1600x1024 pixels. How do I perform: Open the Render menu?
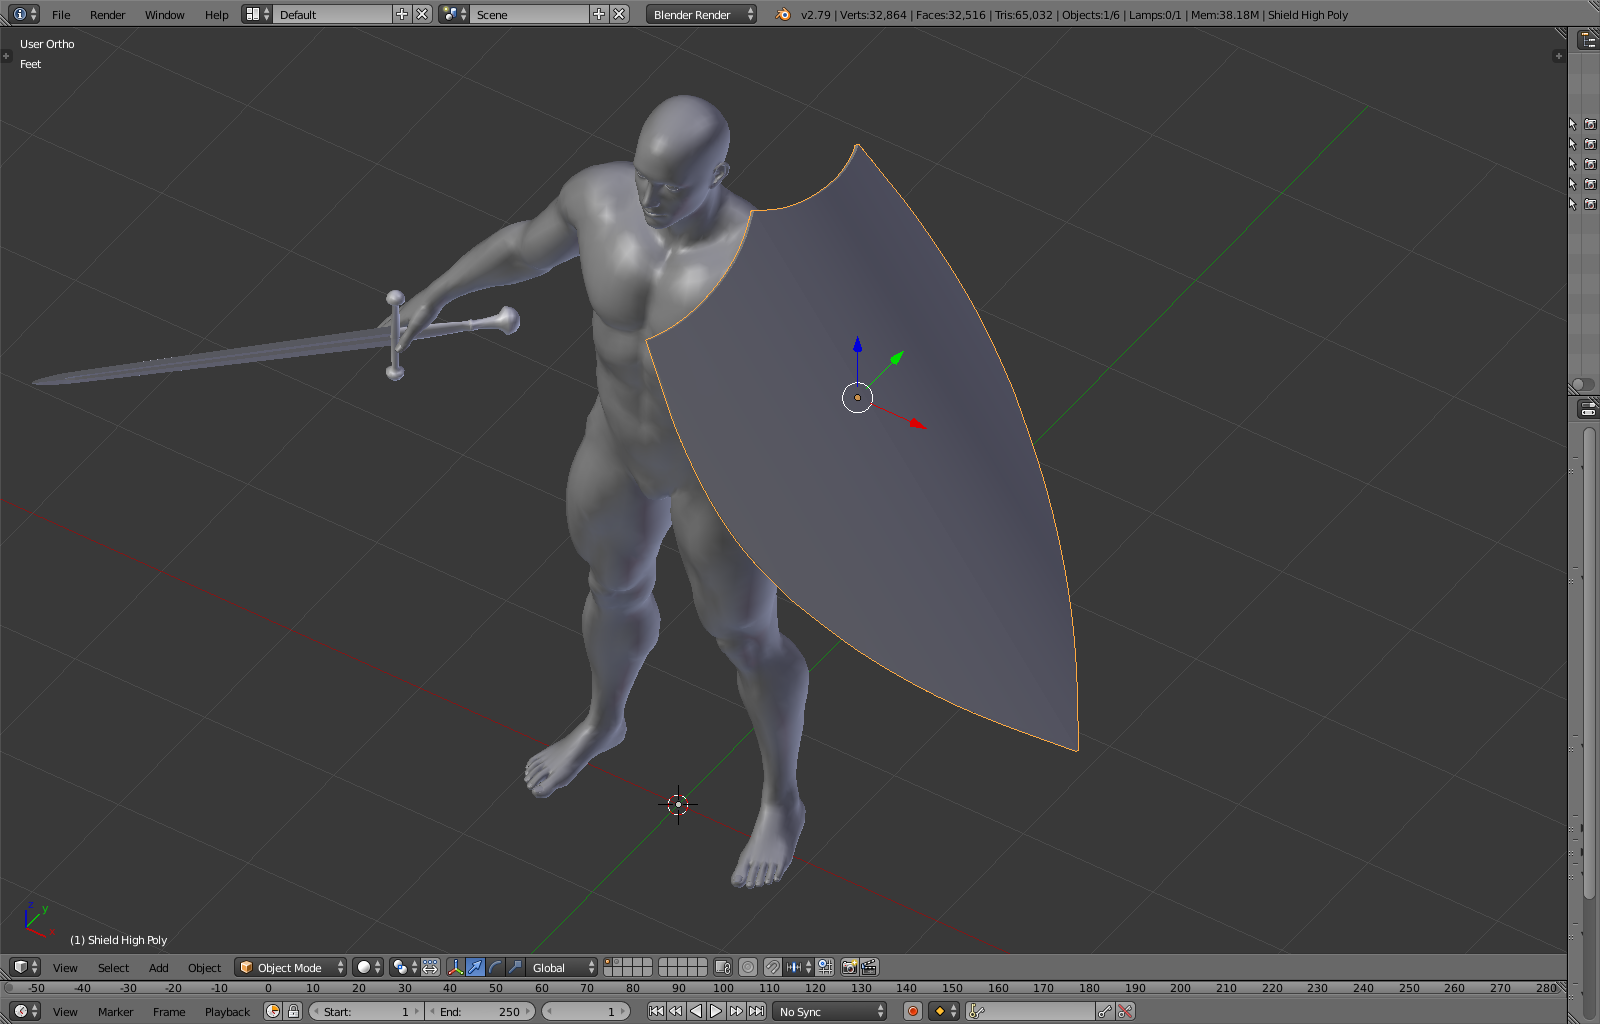107,15
